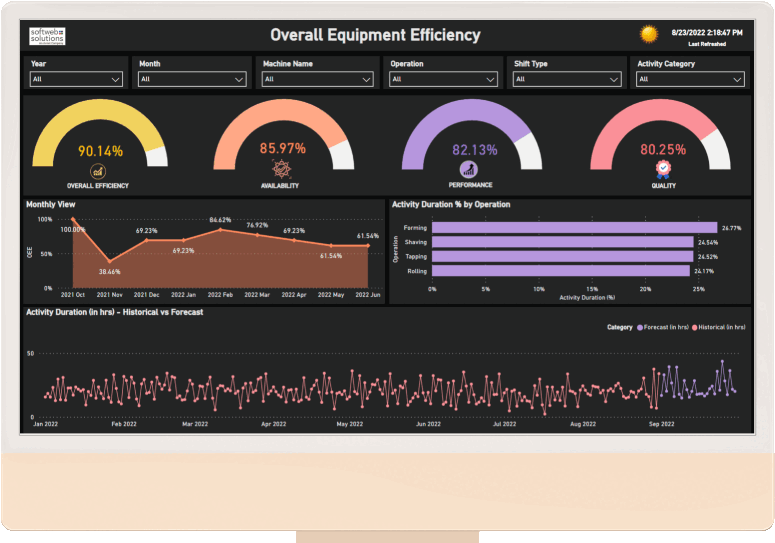775x543 pixels.
Task: Toggle the Forecast (in hrs) legend marker
Action: coord(640,327)
